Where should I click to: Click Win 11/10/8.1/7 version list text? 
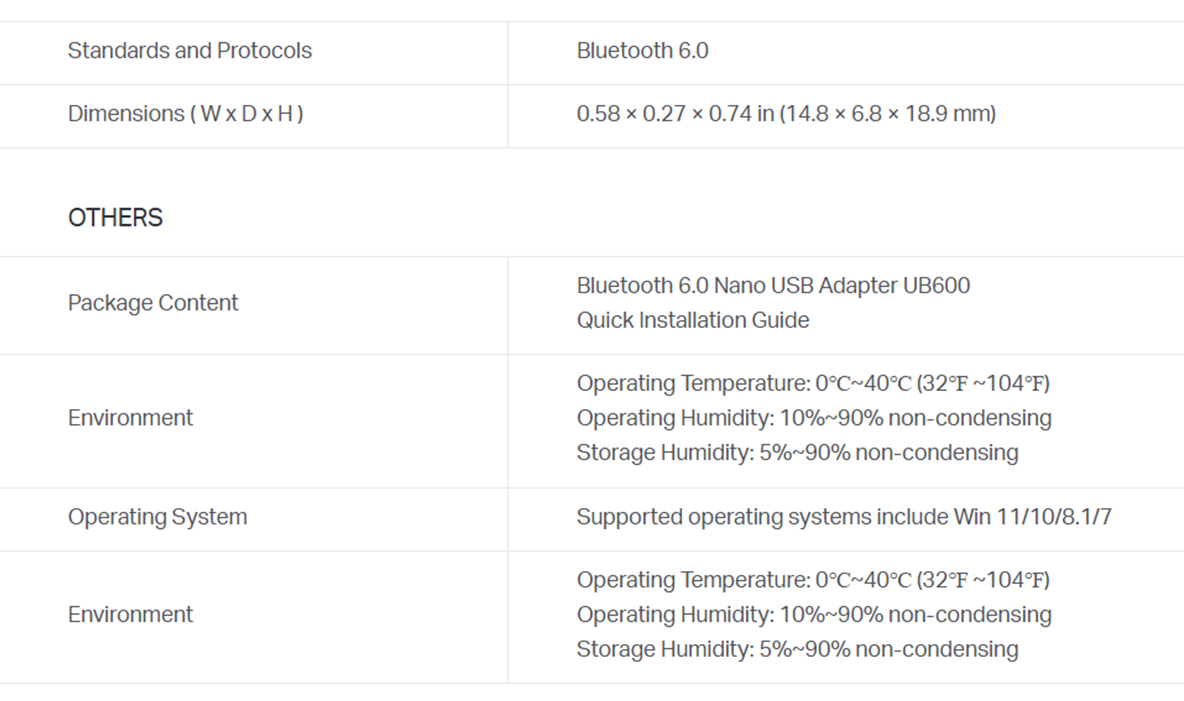click(1033, 517)
